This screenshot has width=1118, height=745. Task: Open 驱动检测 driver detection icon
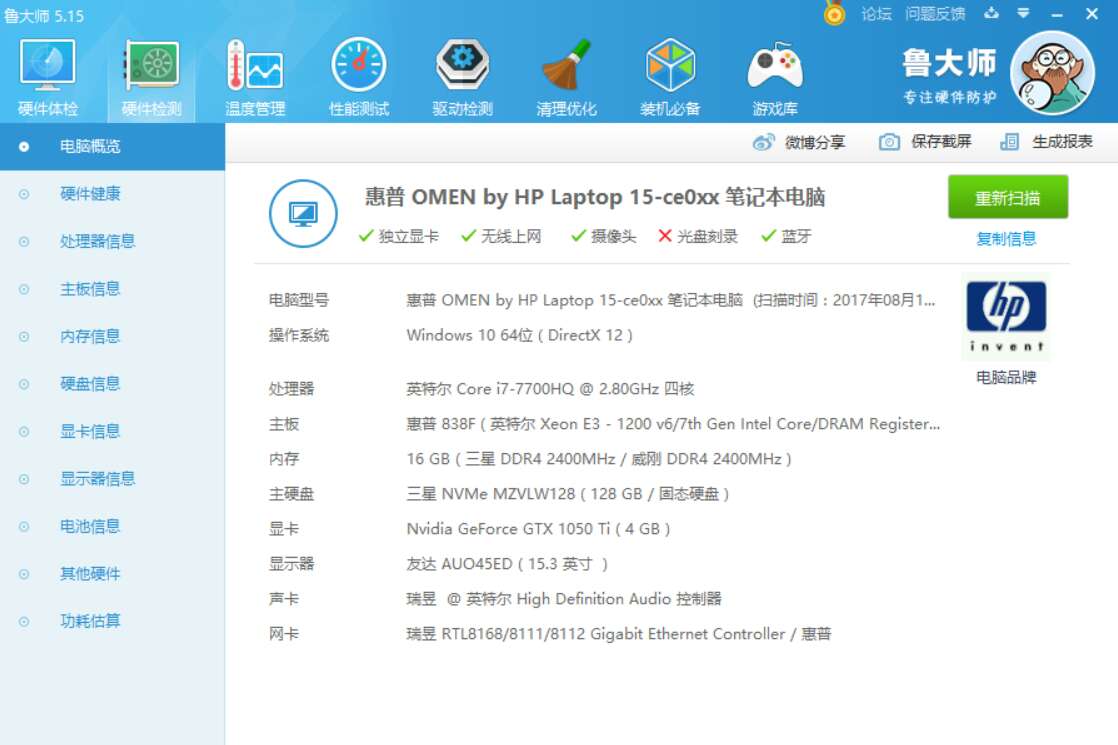point(463,77)
